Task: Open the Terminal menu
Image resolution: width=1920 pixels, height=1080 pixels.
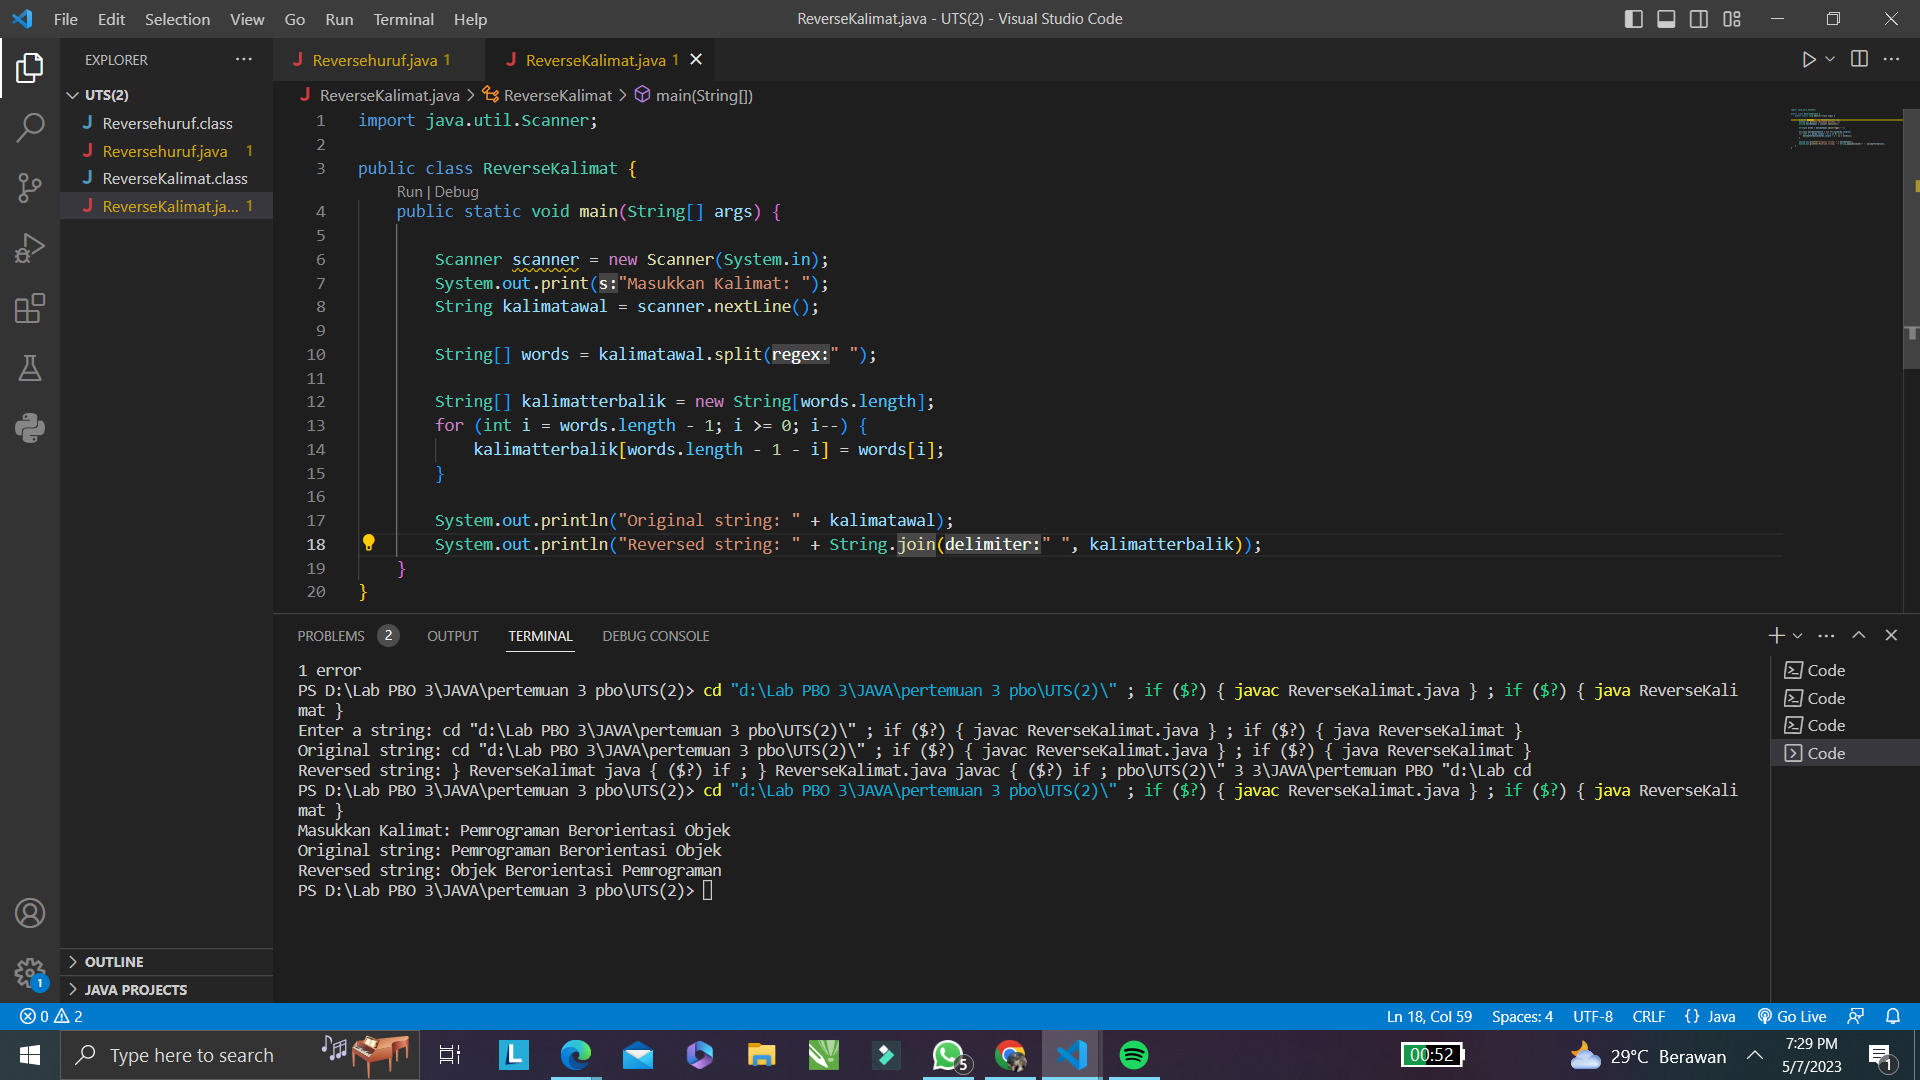Action: click(x=403, y=19)
